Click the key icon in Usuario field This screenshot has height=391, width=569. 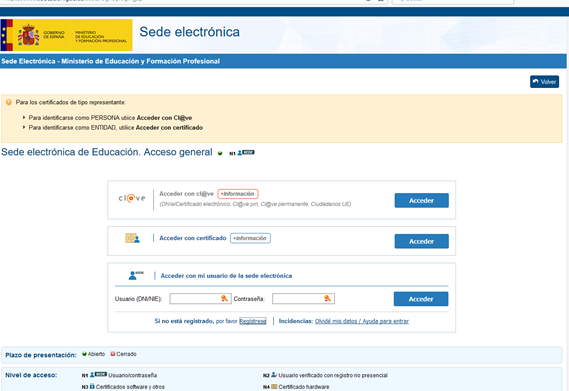pos(224,298)
